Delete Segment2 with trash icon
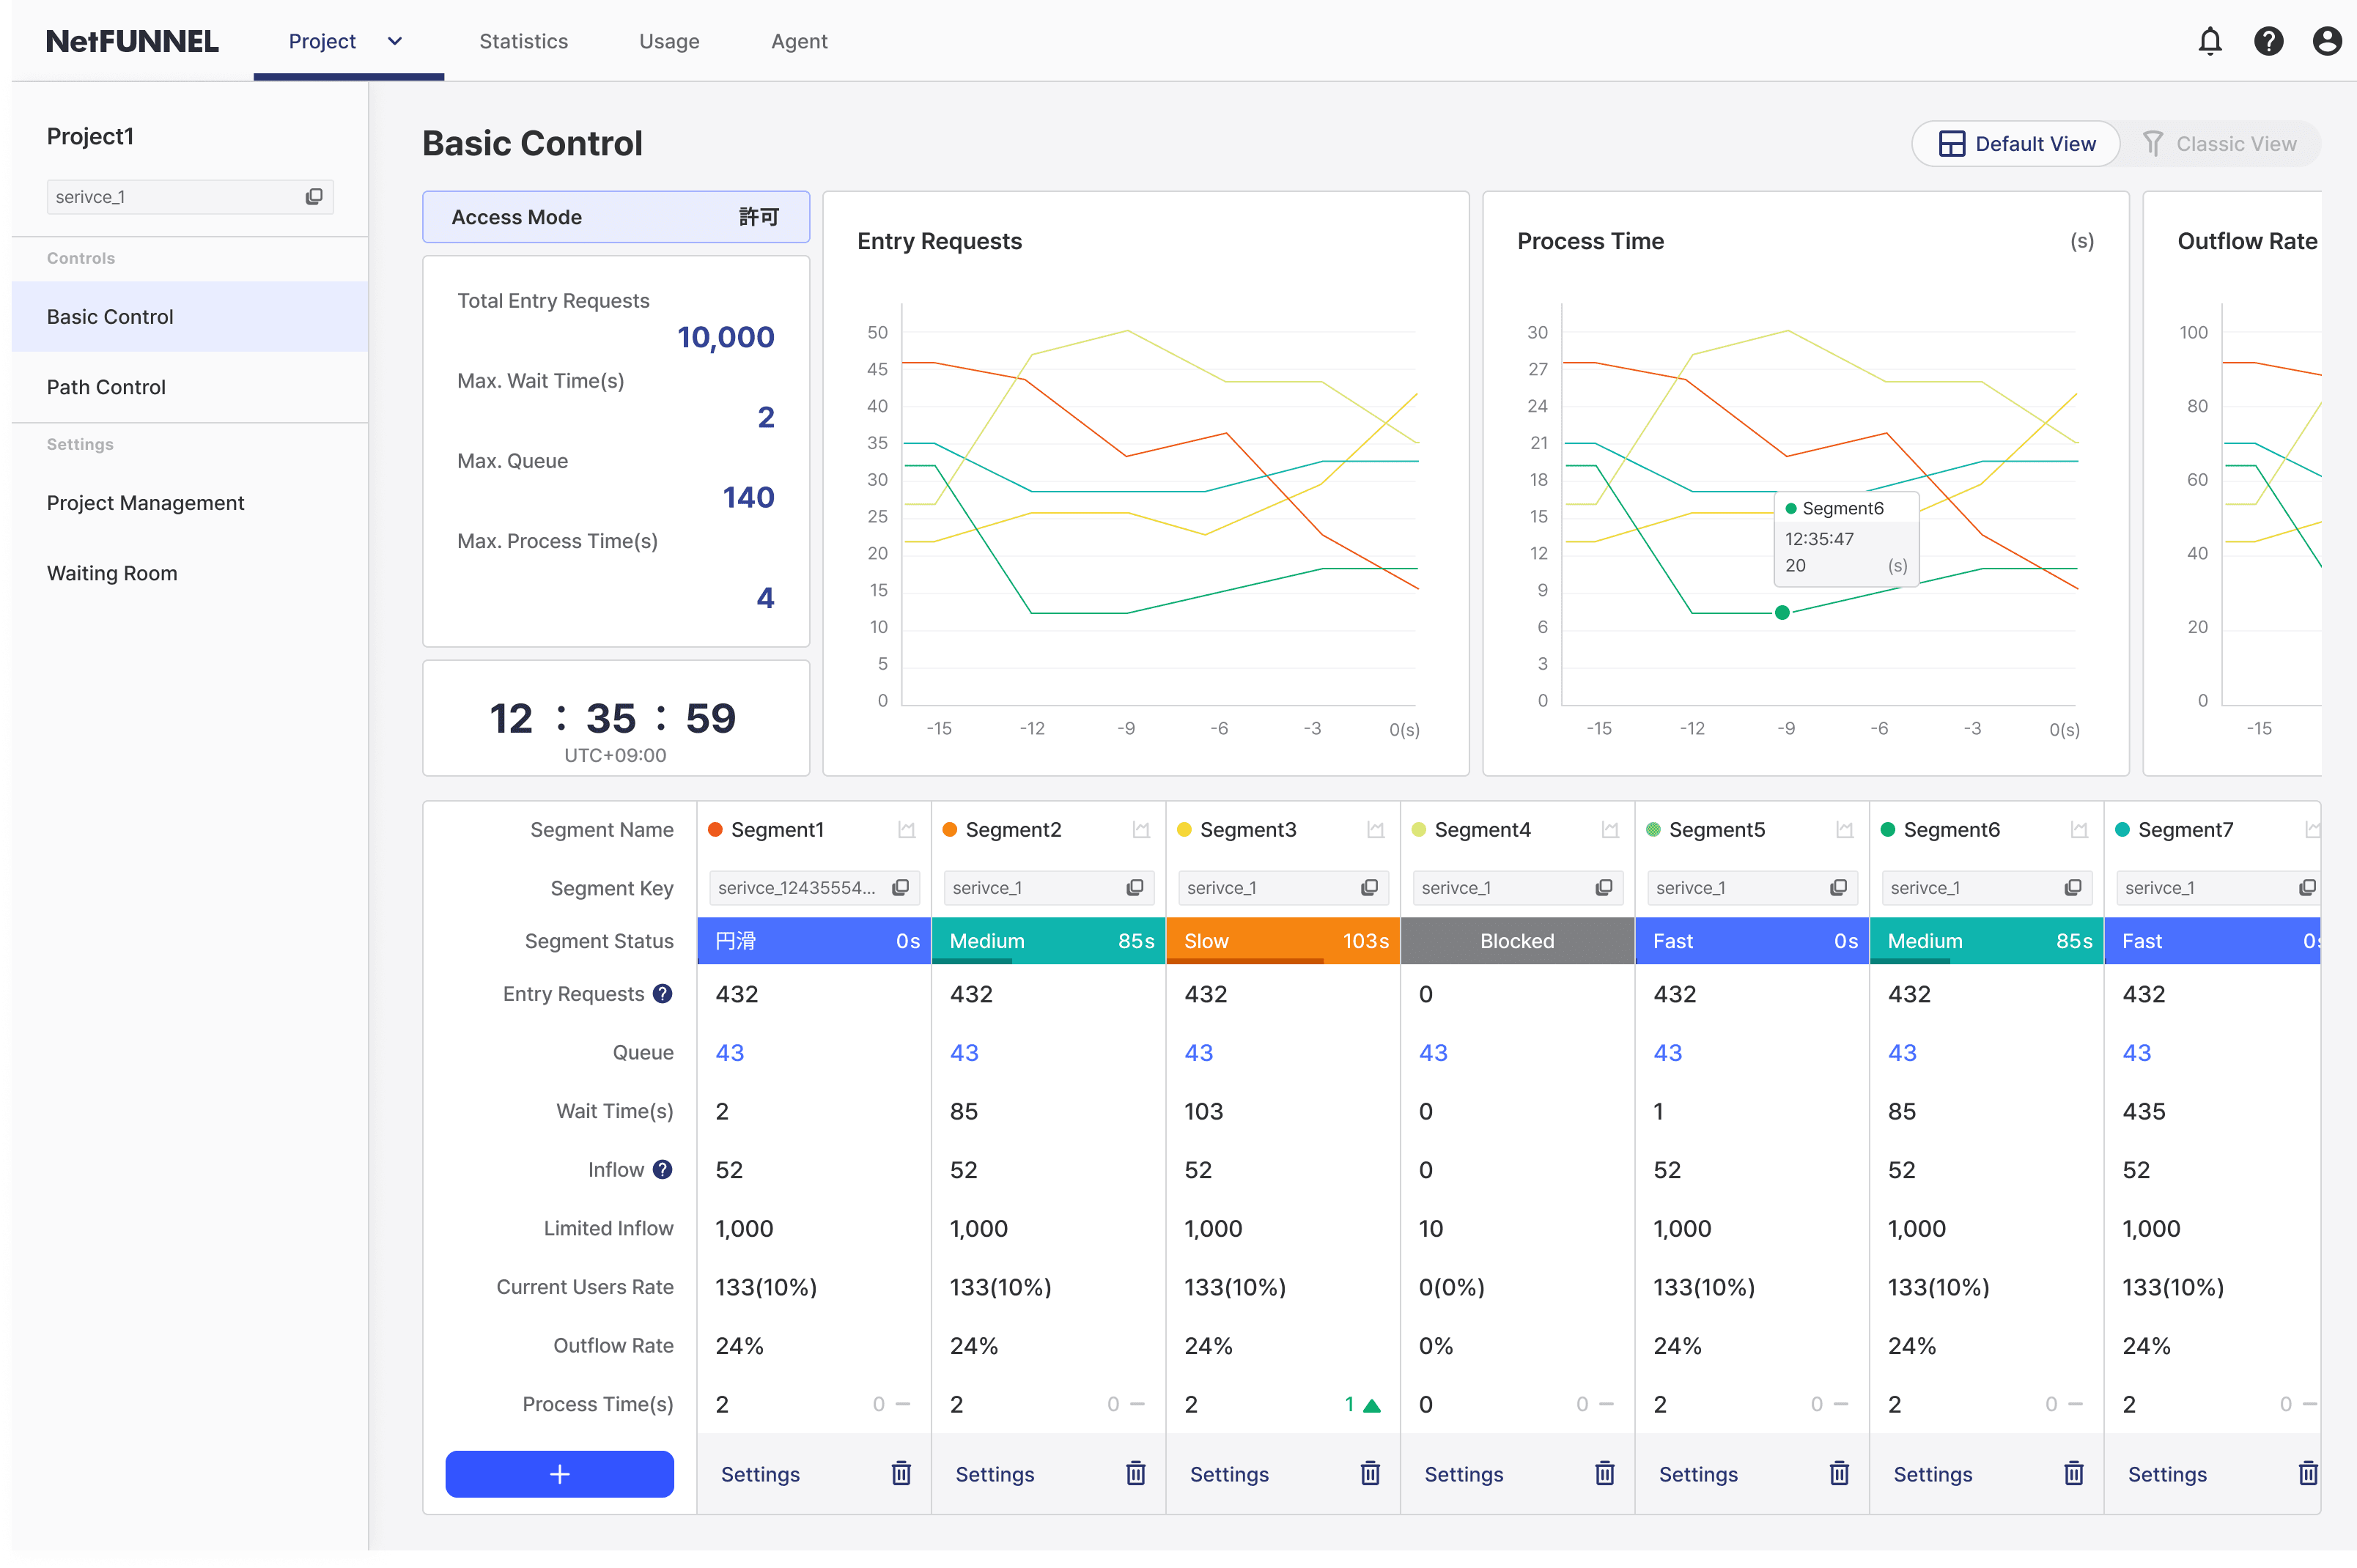Screen dimensions: 2357x1568 (x=1135, y=1473)
